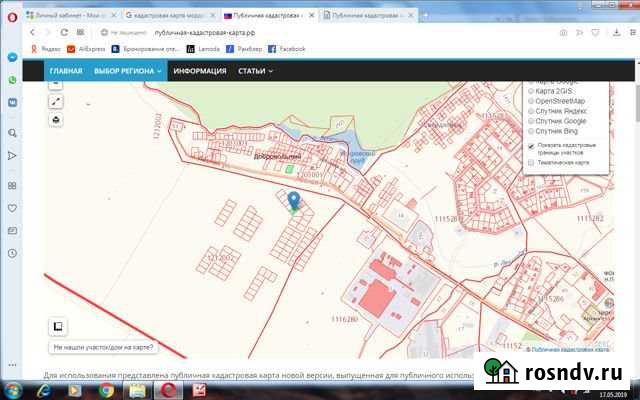This screenshot has width=640, height=400.
Task: Click the blue location pin marker
Action: [293, 201]
